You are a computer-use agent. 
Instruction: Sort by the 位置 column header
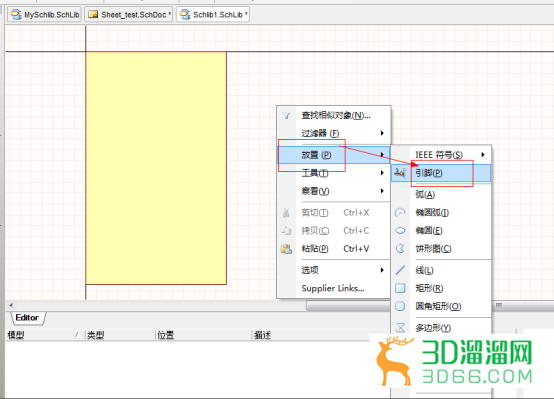[204, 335]
